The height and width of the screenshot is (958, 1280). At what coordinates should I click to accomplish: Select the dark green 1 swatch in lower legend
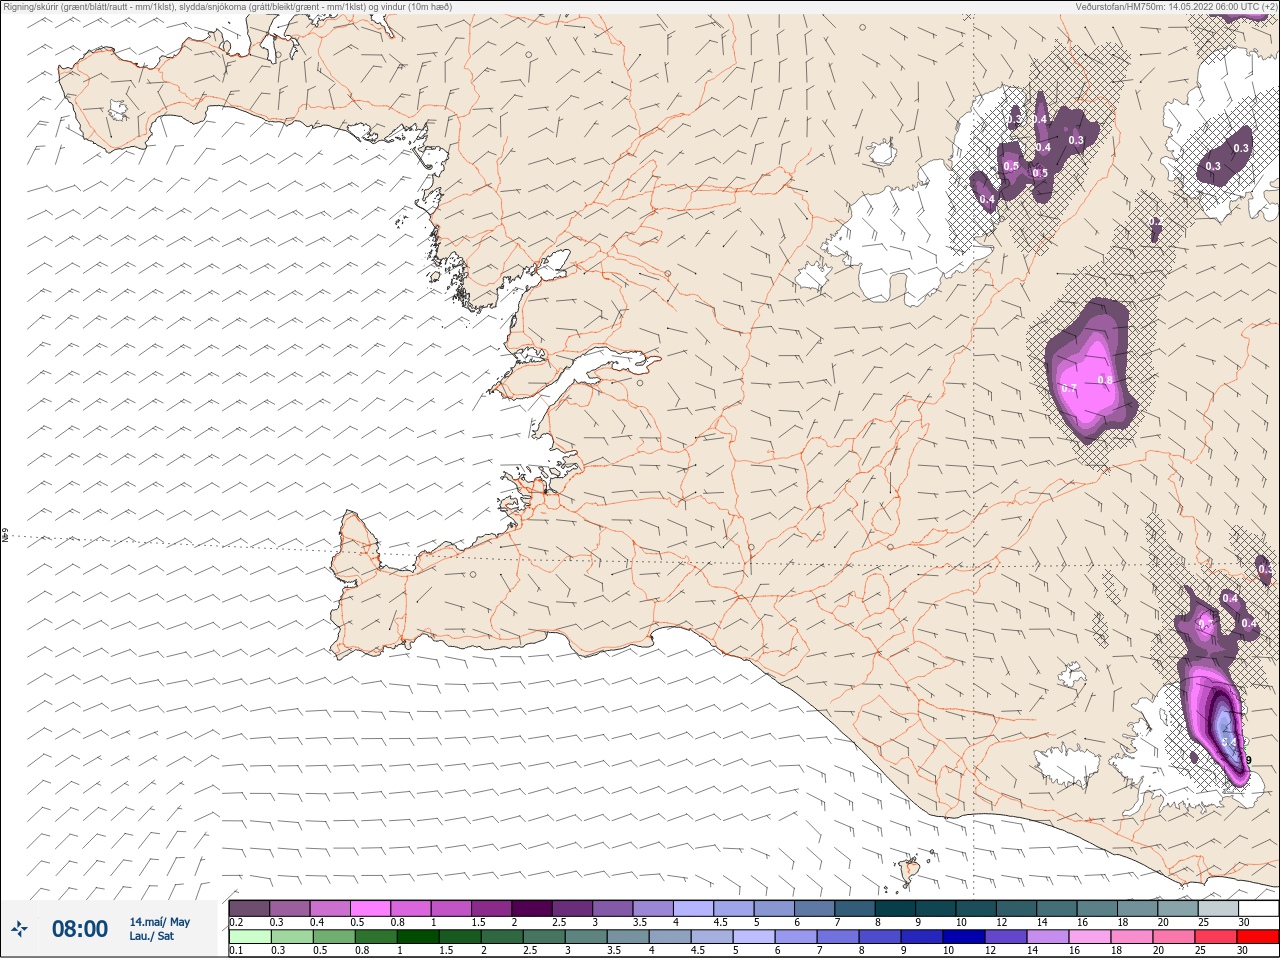pos(417,937)
